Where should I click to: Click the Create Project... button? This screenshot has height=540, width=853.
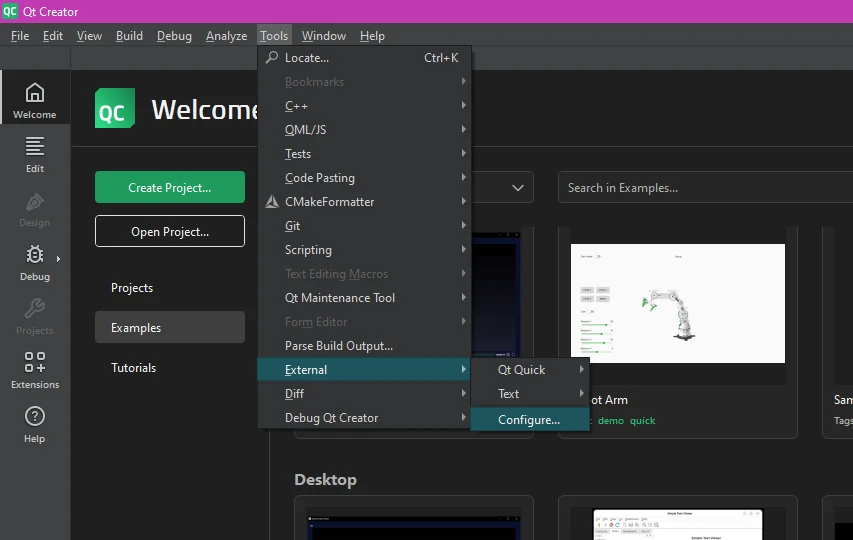point(170,188)
